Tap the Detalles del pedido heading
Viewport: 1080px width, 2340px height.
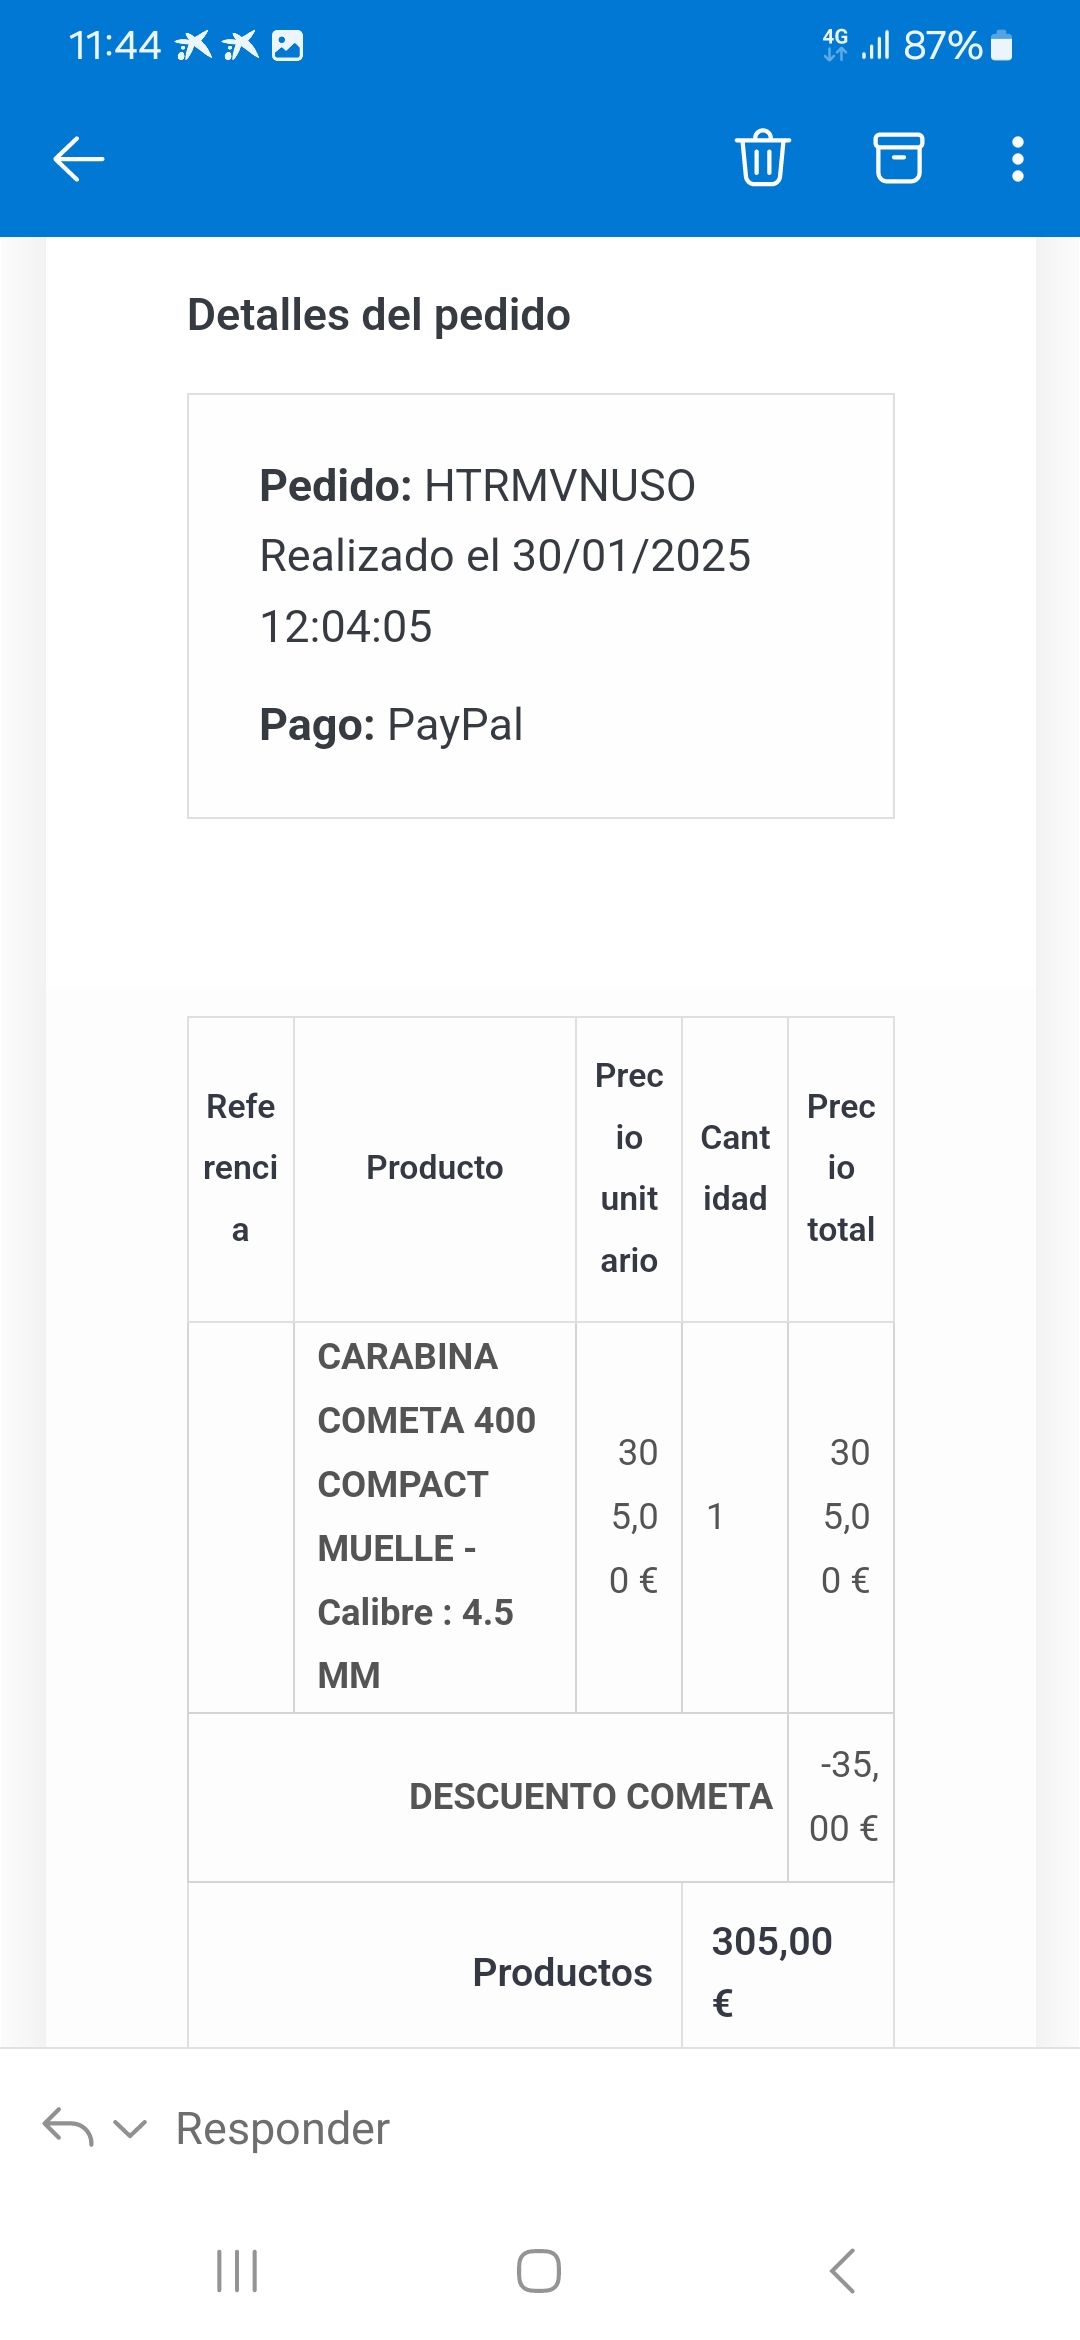click(379, 315)
